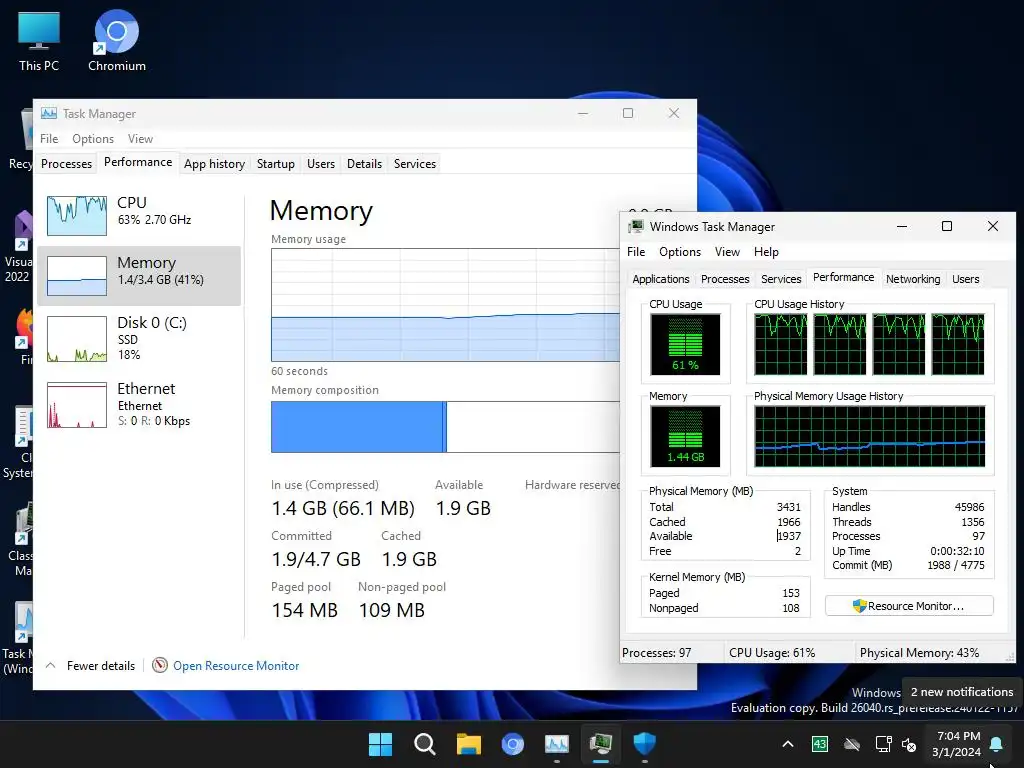This screenshot has width=1024, height=768.
Task: Click the Memory composition bar
Action: click(x=445, y=427)
